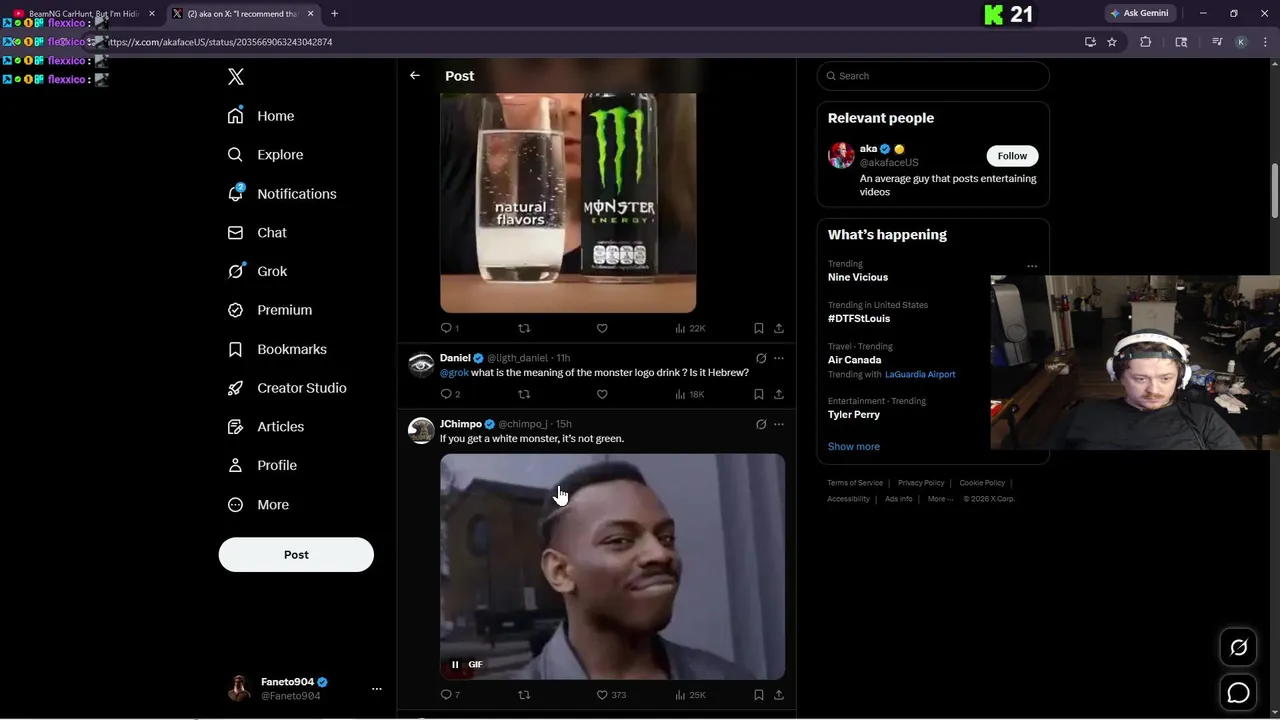Click Ask Gemini in browser toolbar
Screen dimensions: 1280x720
click(x=1139, y=13)
